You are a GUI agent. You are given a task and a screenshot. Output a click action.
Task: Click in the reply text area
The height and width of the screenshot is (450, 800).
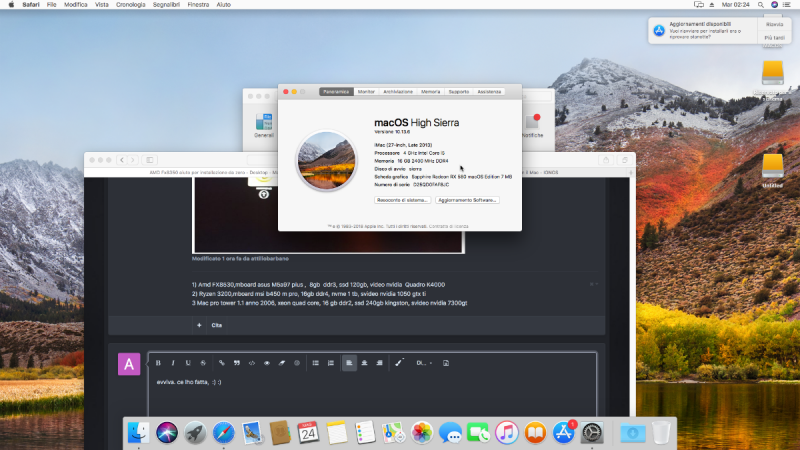[x=370, y=395]
